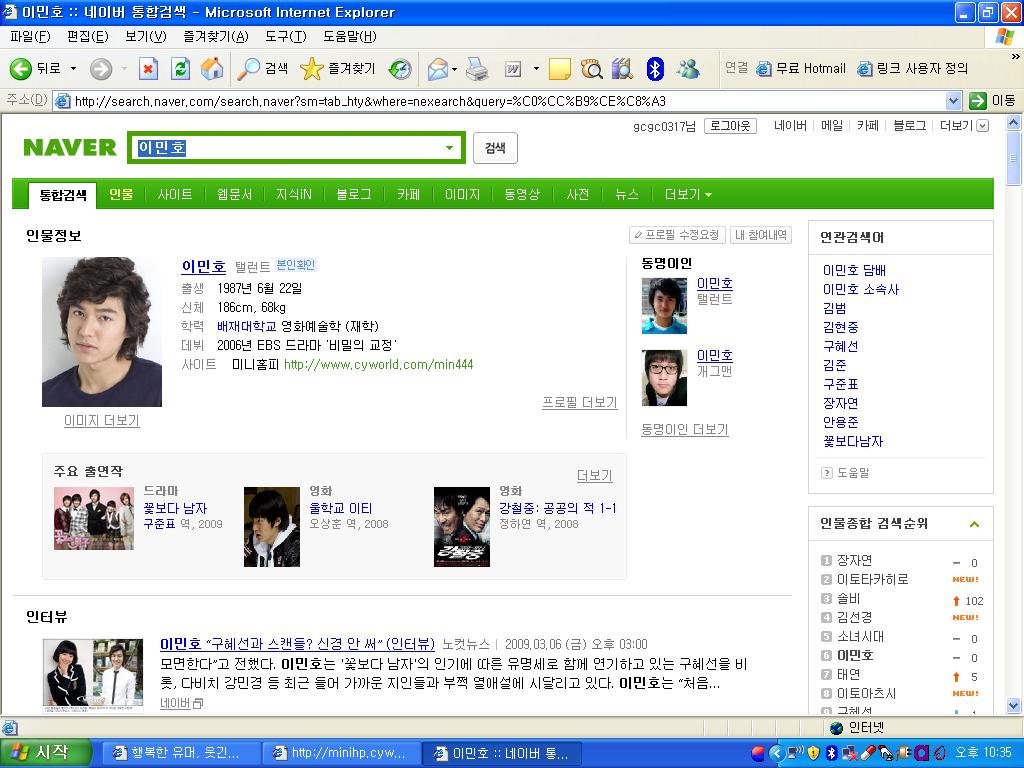Image resolution: width=1024 pixels, height=768 pixels.
Task: Go to the Home page icon
Action: (212, 68)
